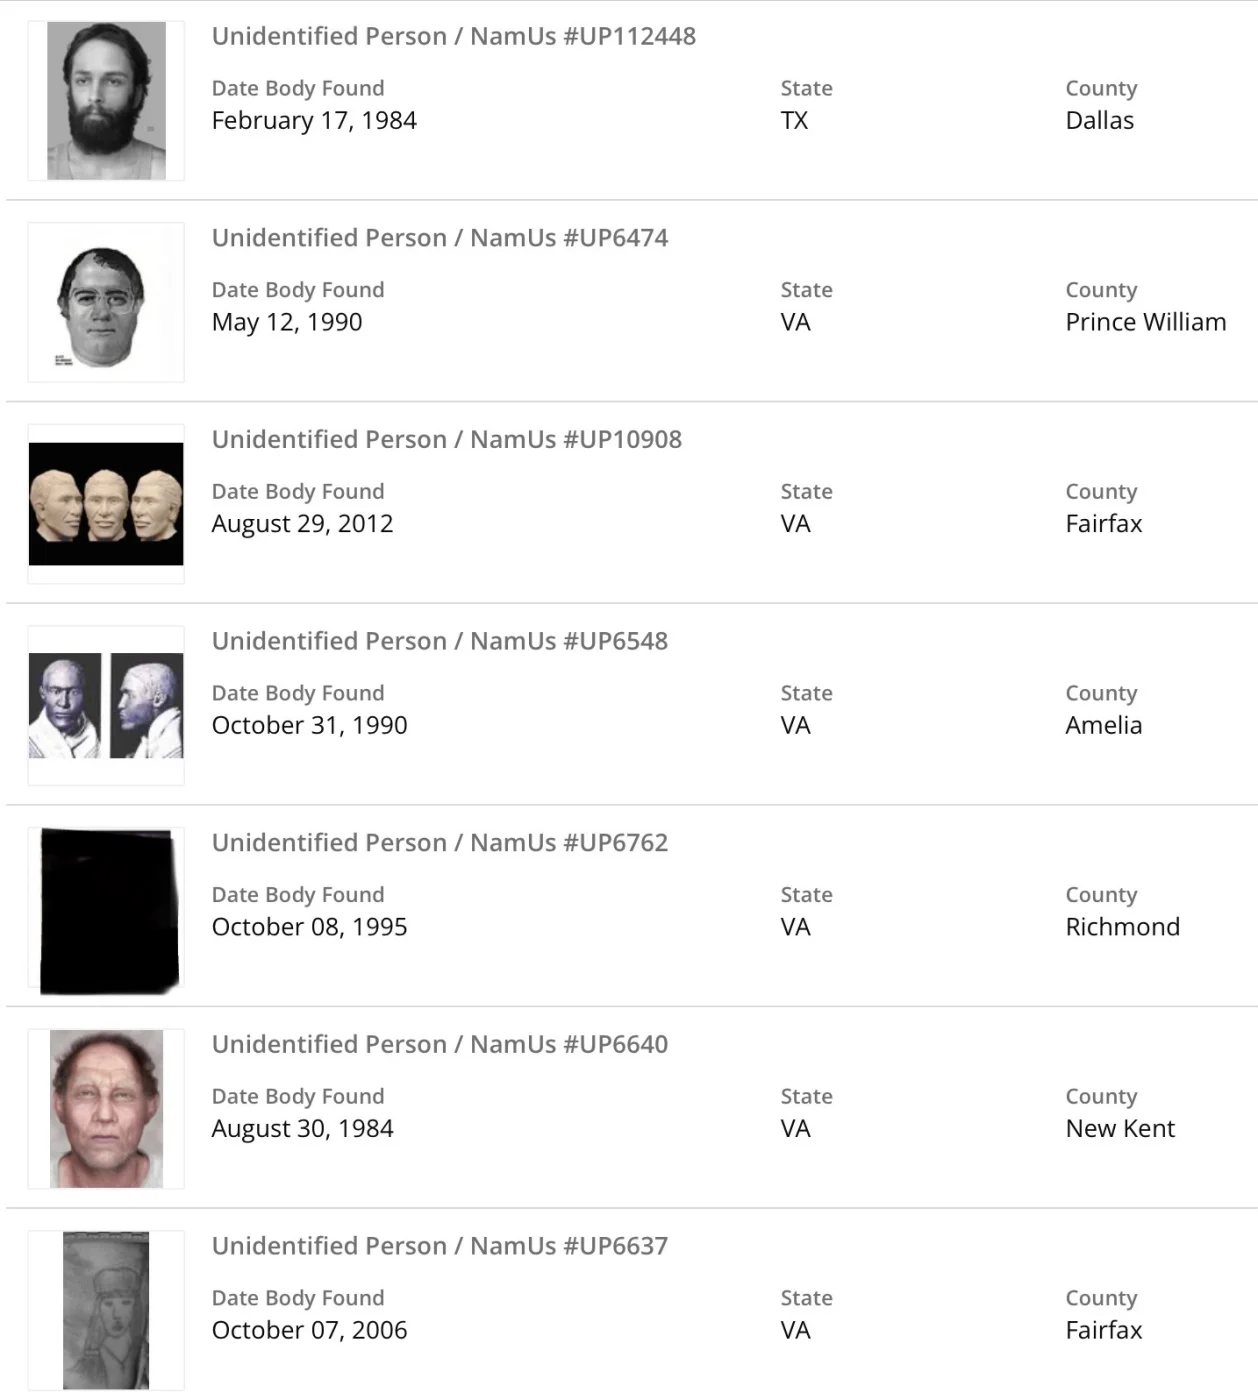The height and width of the screenshot is (1400, 1258).
Task: Click the New Kent county value
Action: 1120,1129
